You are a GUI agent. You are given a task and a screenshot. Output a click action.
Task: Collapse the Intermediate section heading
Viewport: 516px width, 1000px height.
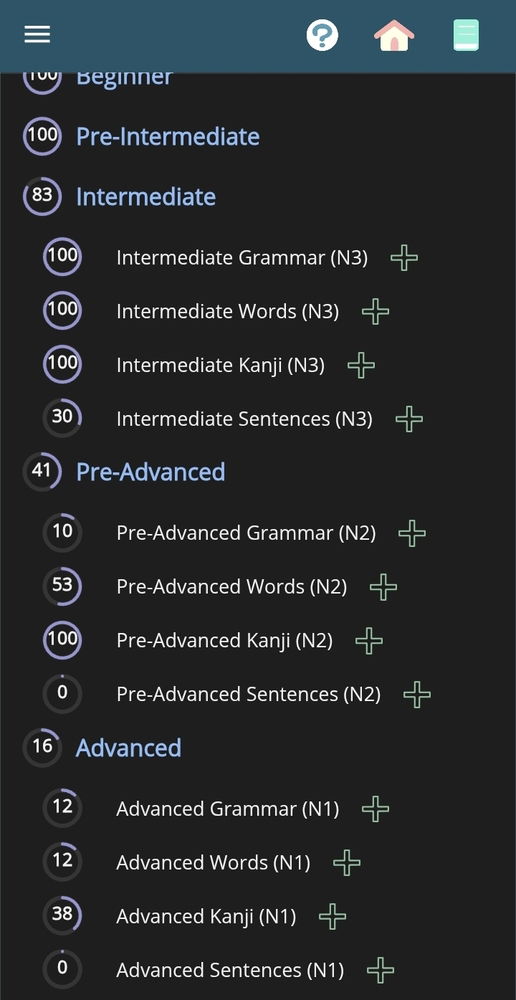(x=146, y=196)
